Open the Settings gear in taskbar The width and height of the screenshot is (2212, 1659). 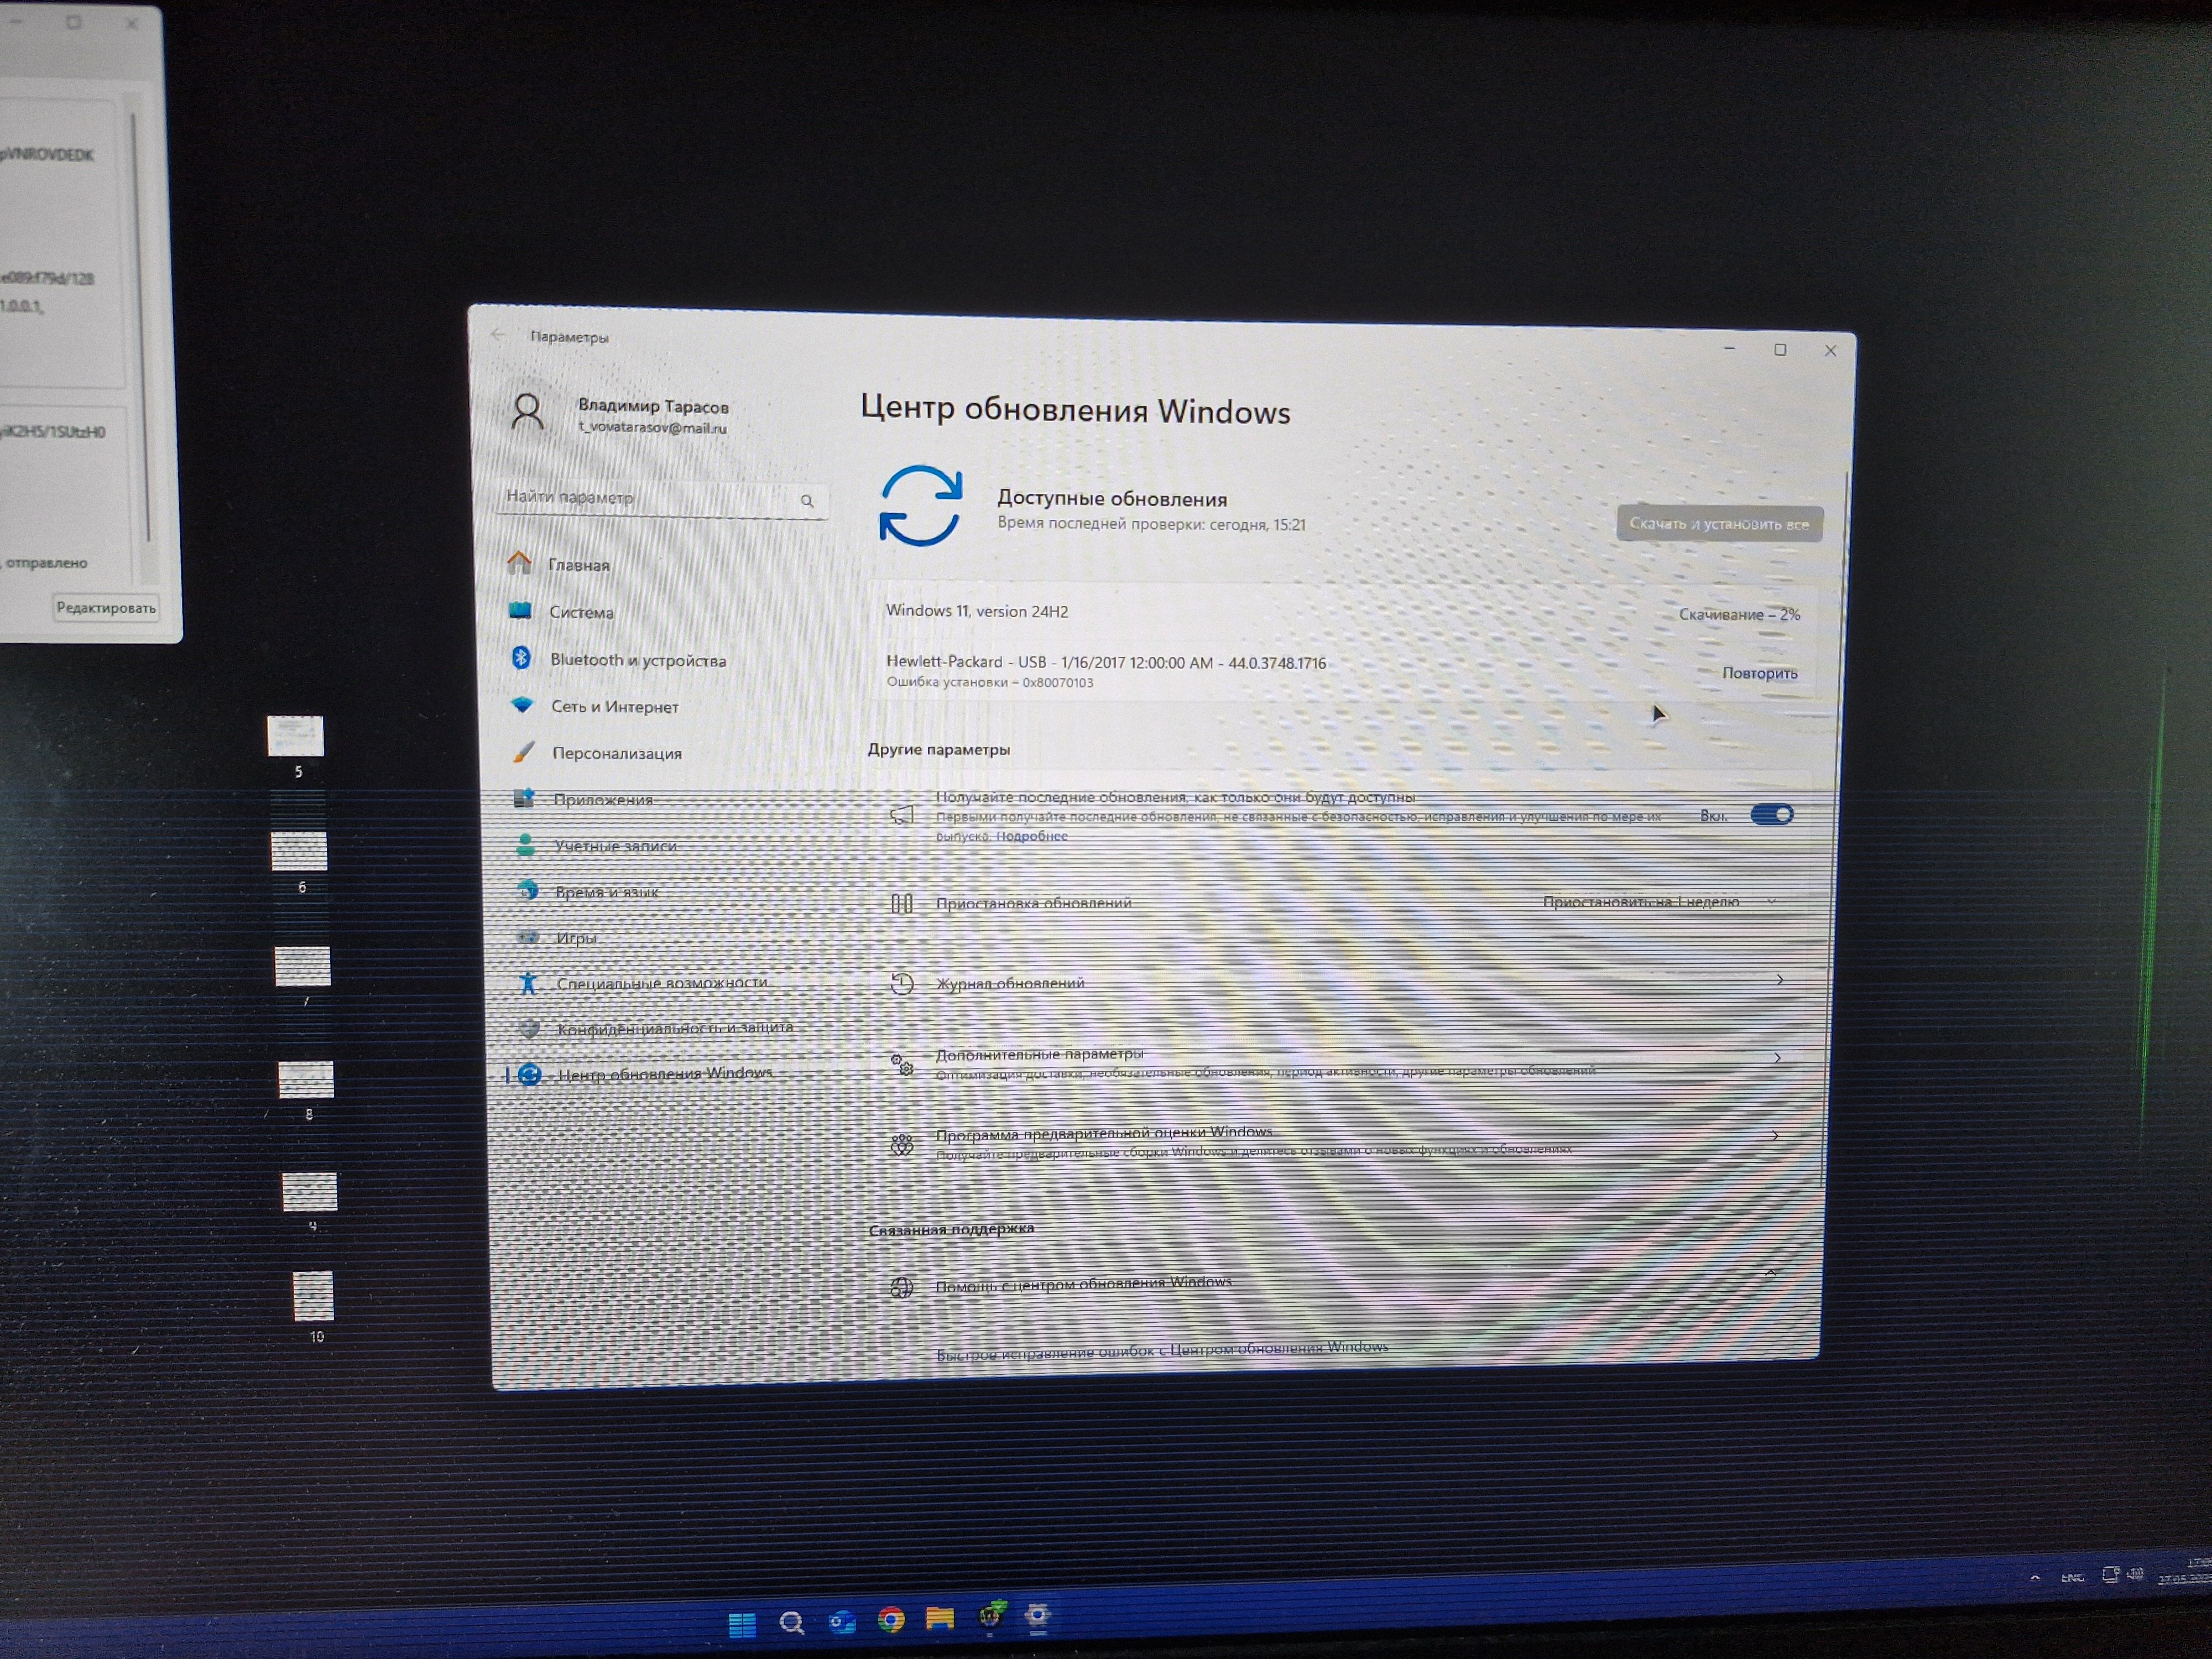1038,1616
